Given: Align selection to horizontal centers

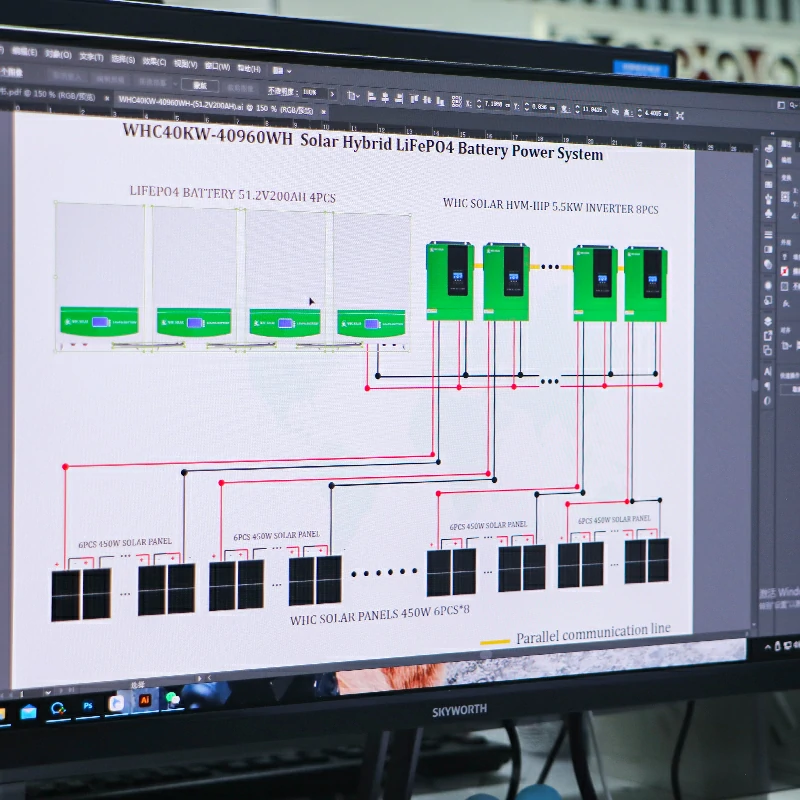Looking at the screenshot, I should coord(386,97).
